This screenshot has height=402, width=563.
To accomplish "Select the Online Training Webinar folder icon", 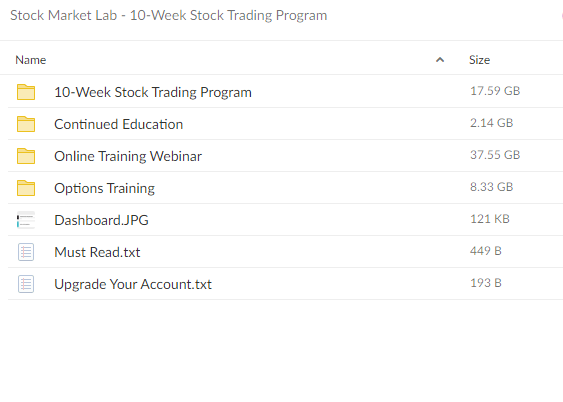I will coord(26,156).
